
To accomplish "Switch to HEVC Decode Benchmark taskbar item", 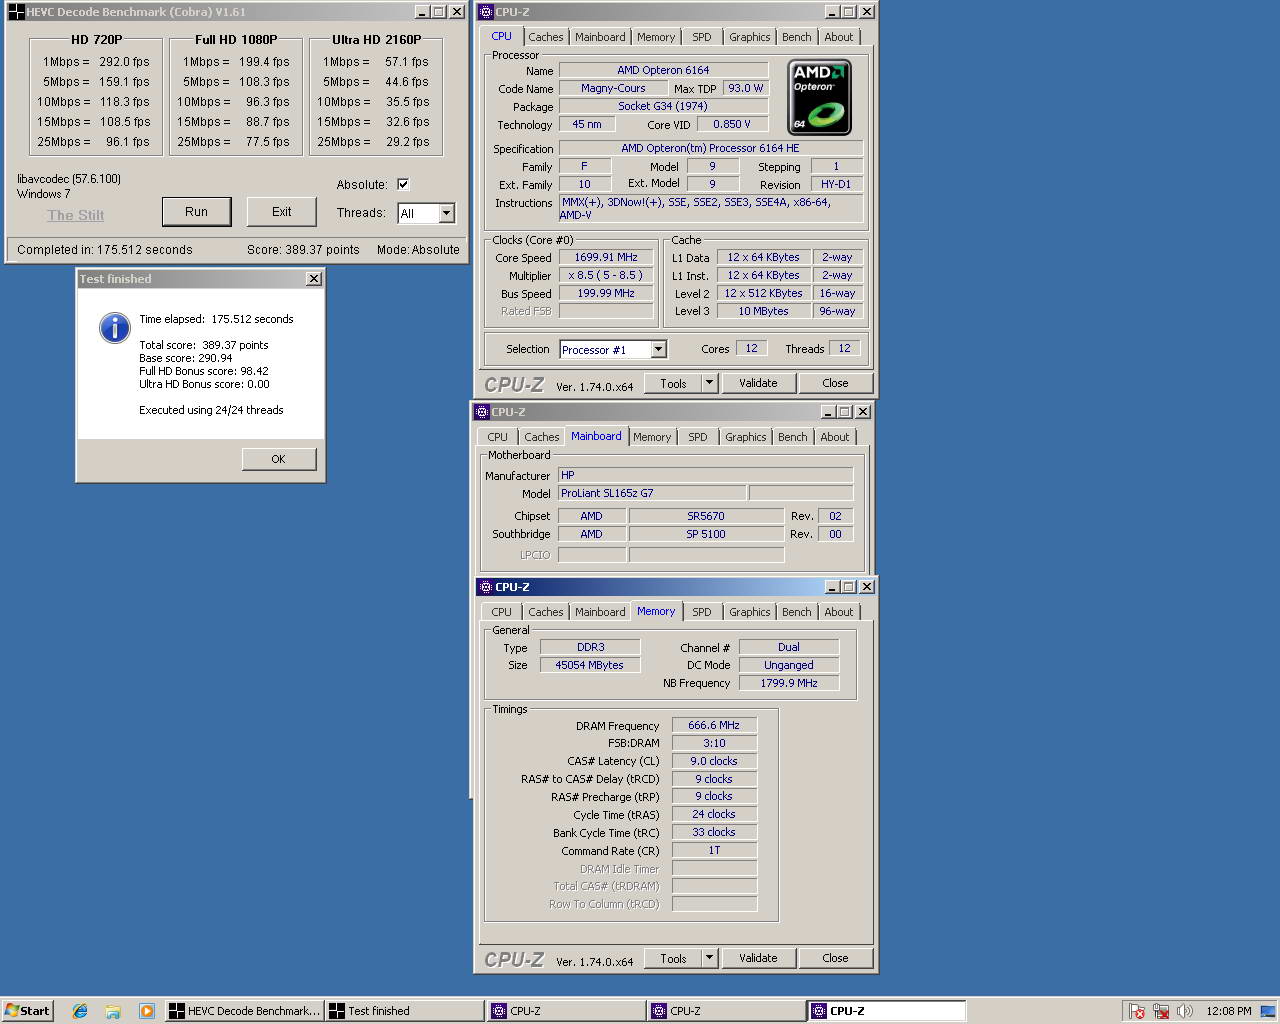I will click(x=245, y=1011).
